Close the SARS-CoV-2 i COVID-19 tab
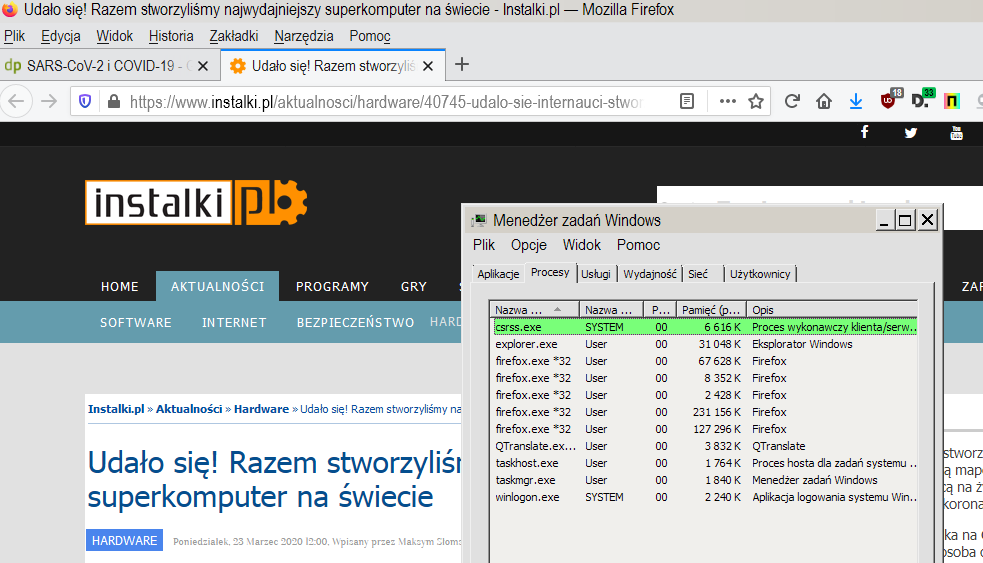Viewport: 983px width, 563px height. click(x=203, y=66)
